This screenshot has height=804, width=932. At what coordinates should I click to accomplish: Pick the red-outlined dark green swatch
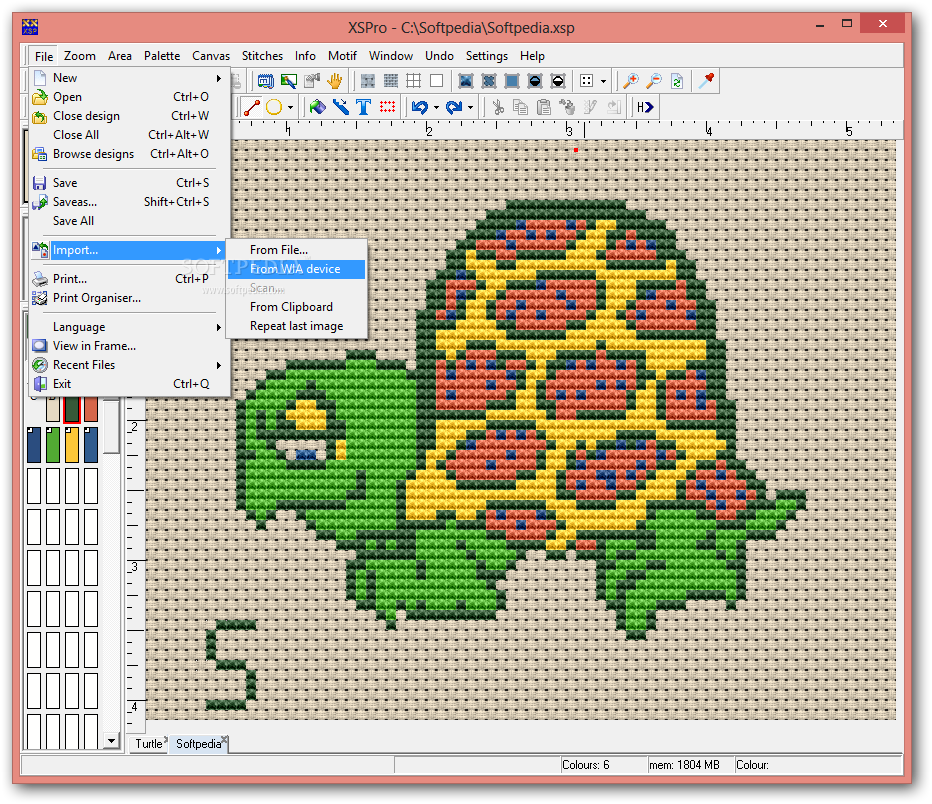(x=72, y=409)
